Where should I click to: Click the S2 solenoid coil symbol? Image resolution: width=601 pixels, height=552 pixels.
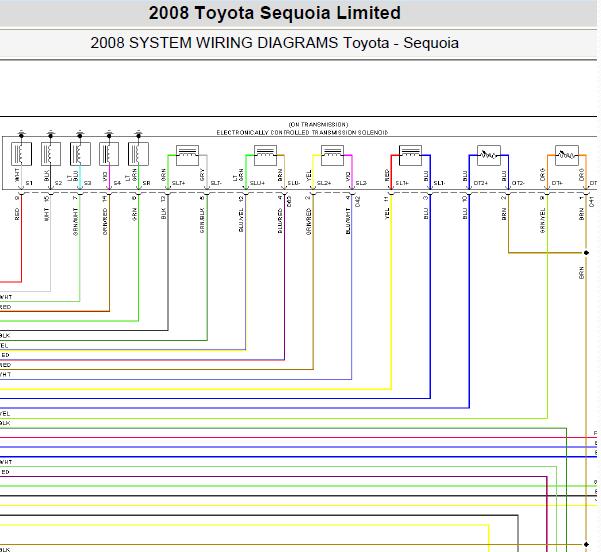point(51,154)
